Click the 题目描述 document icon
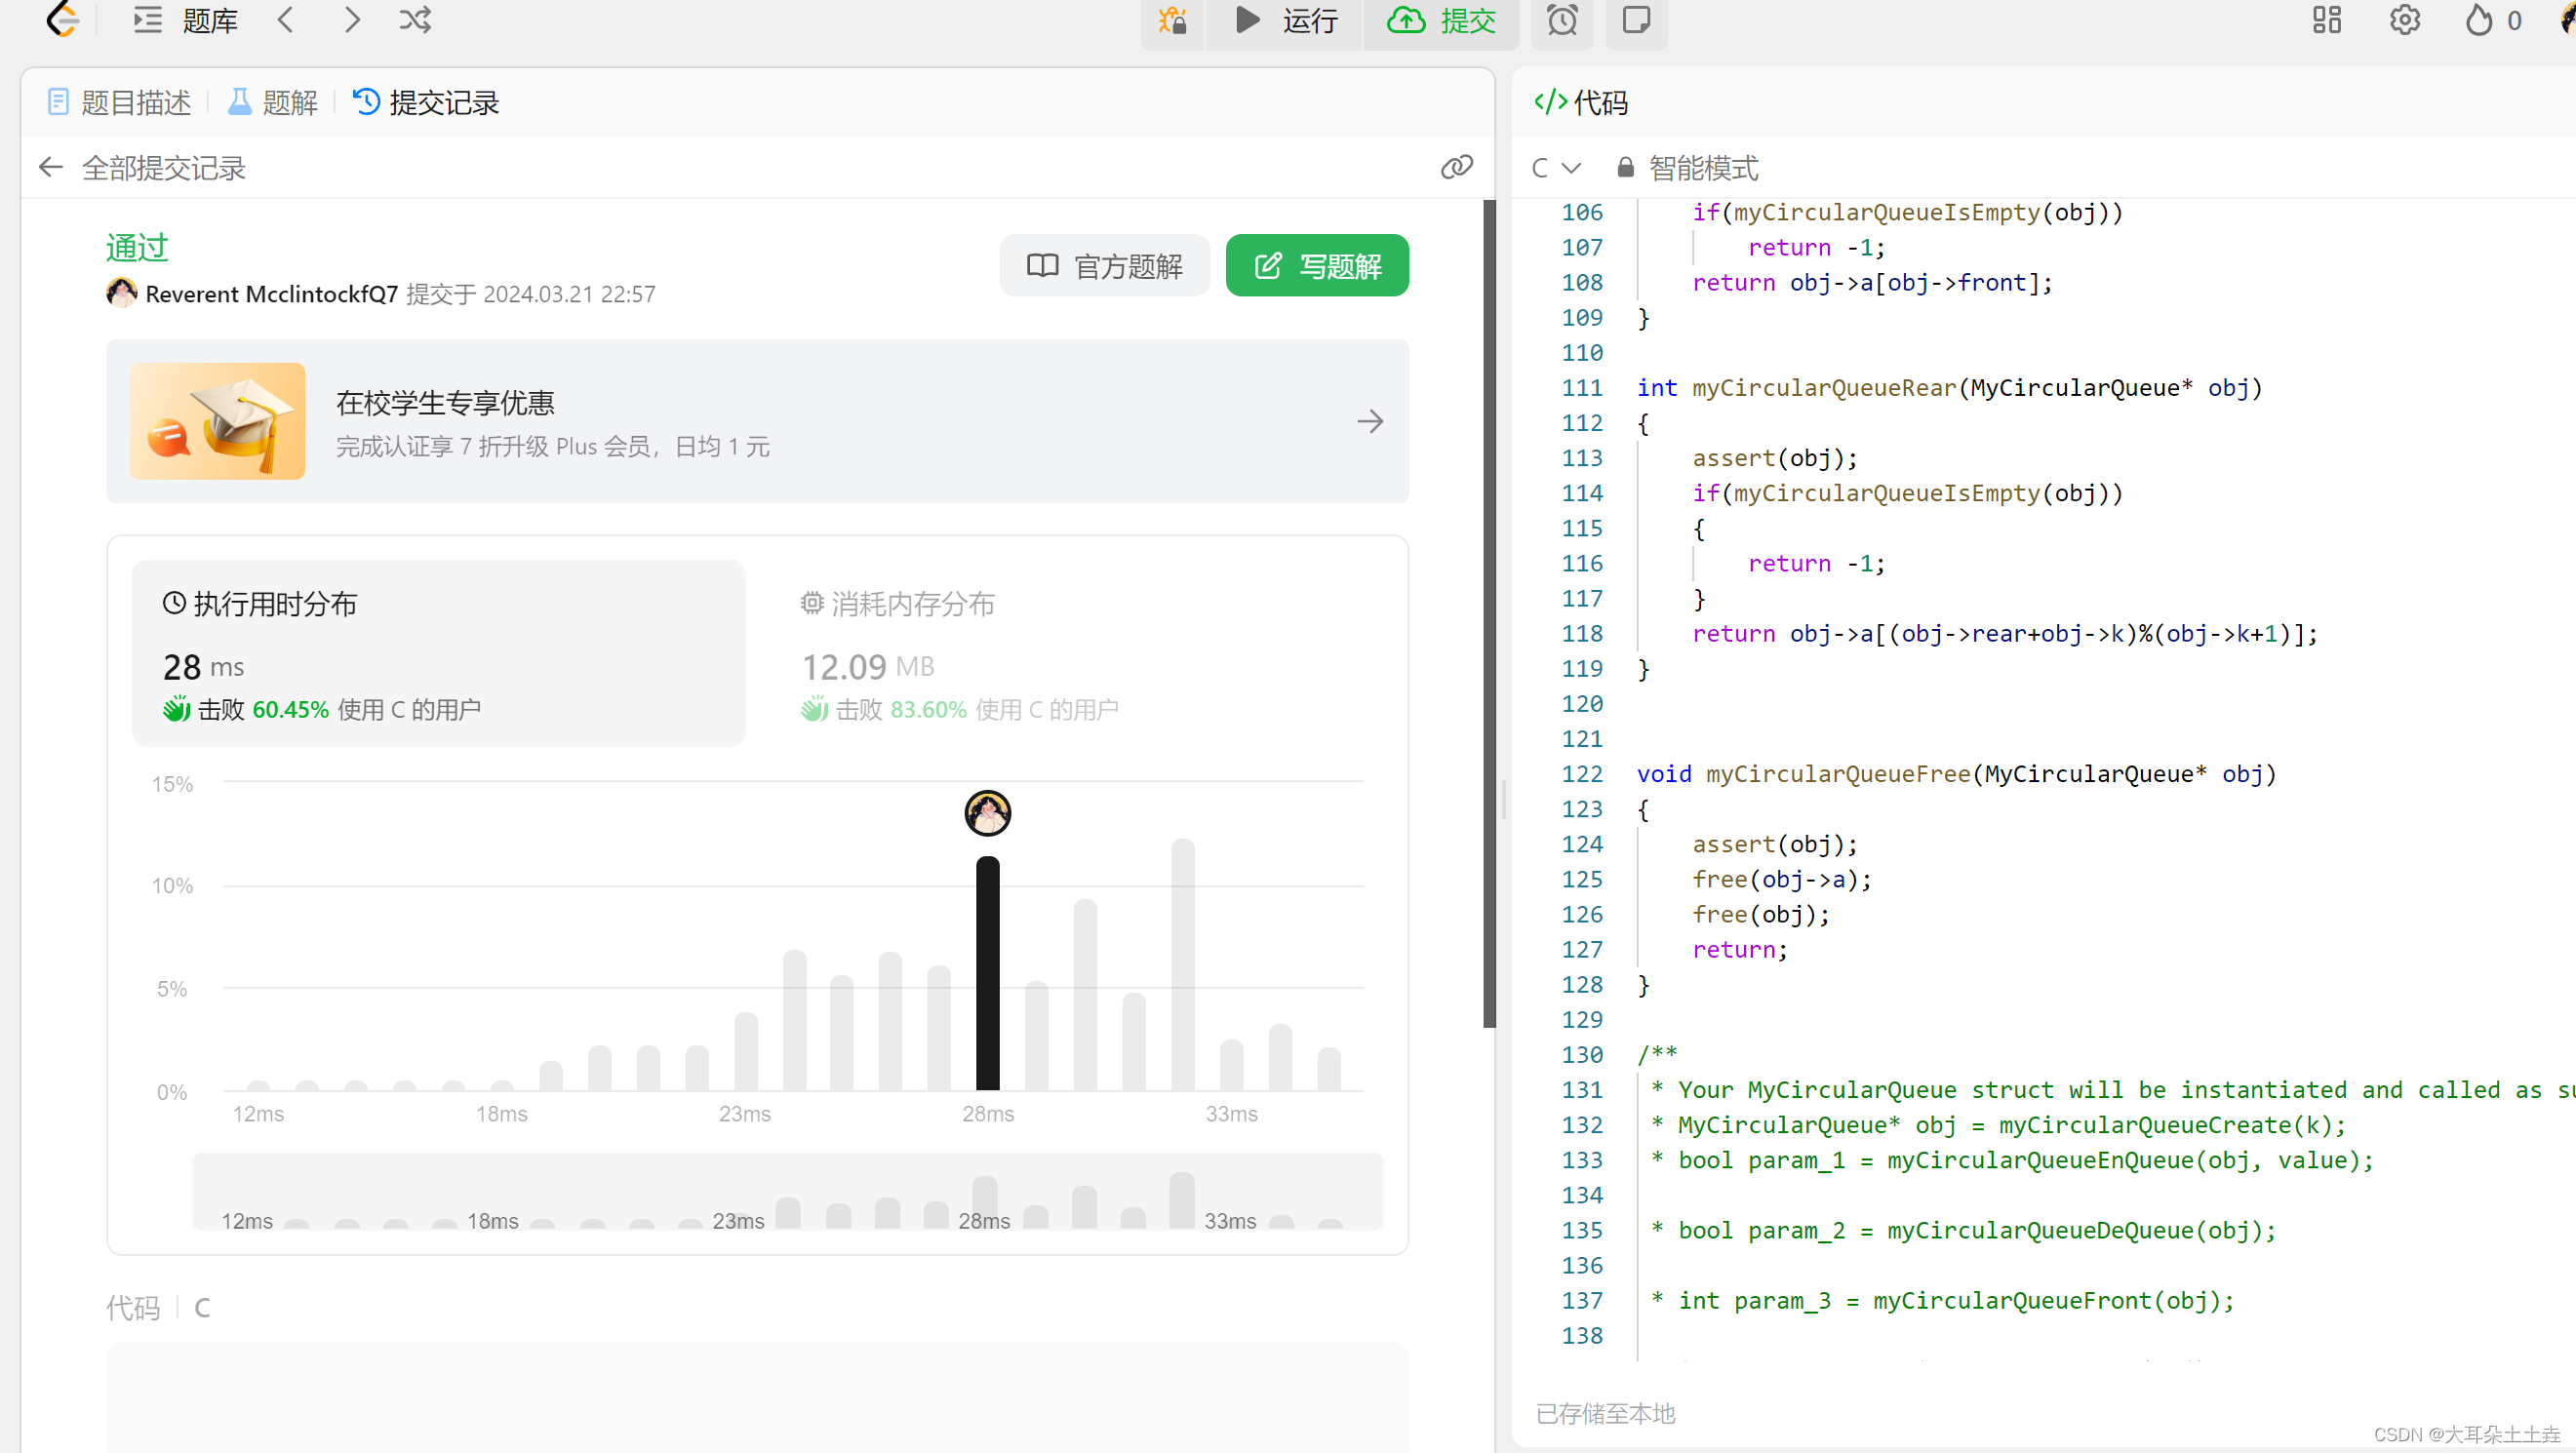This screenshot has height=1453, width=2576. 58,101
